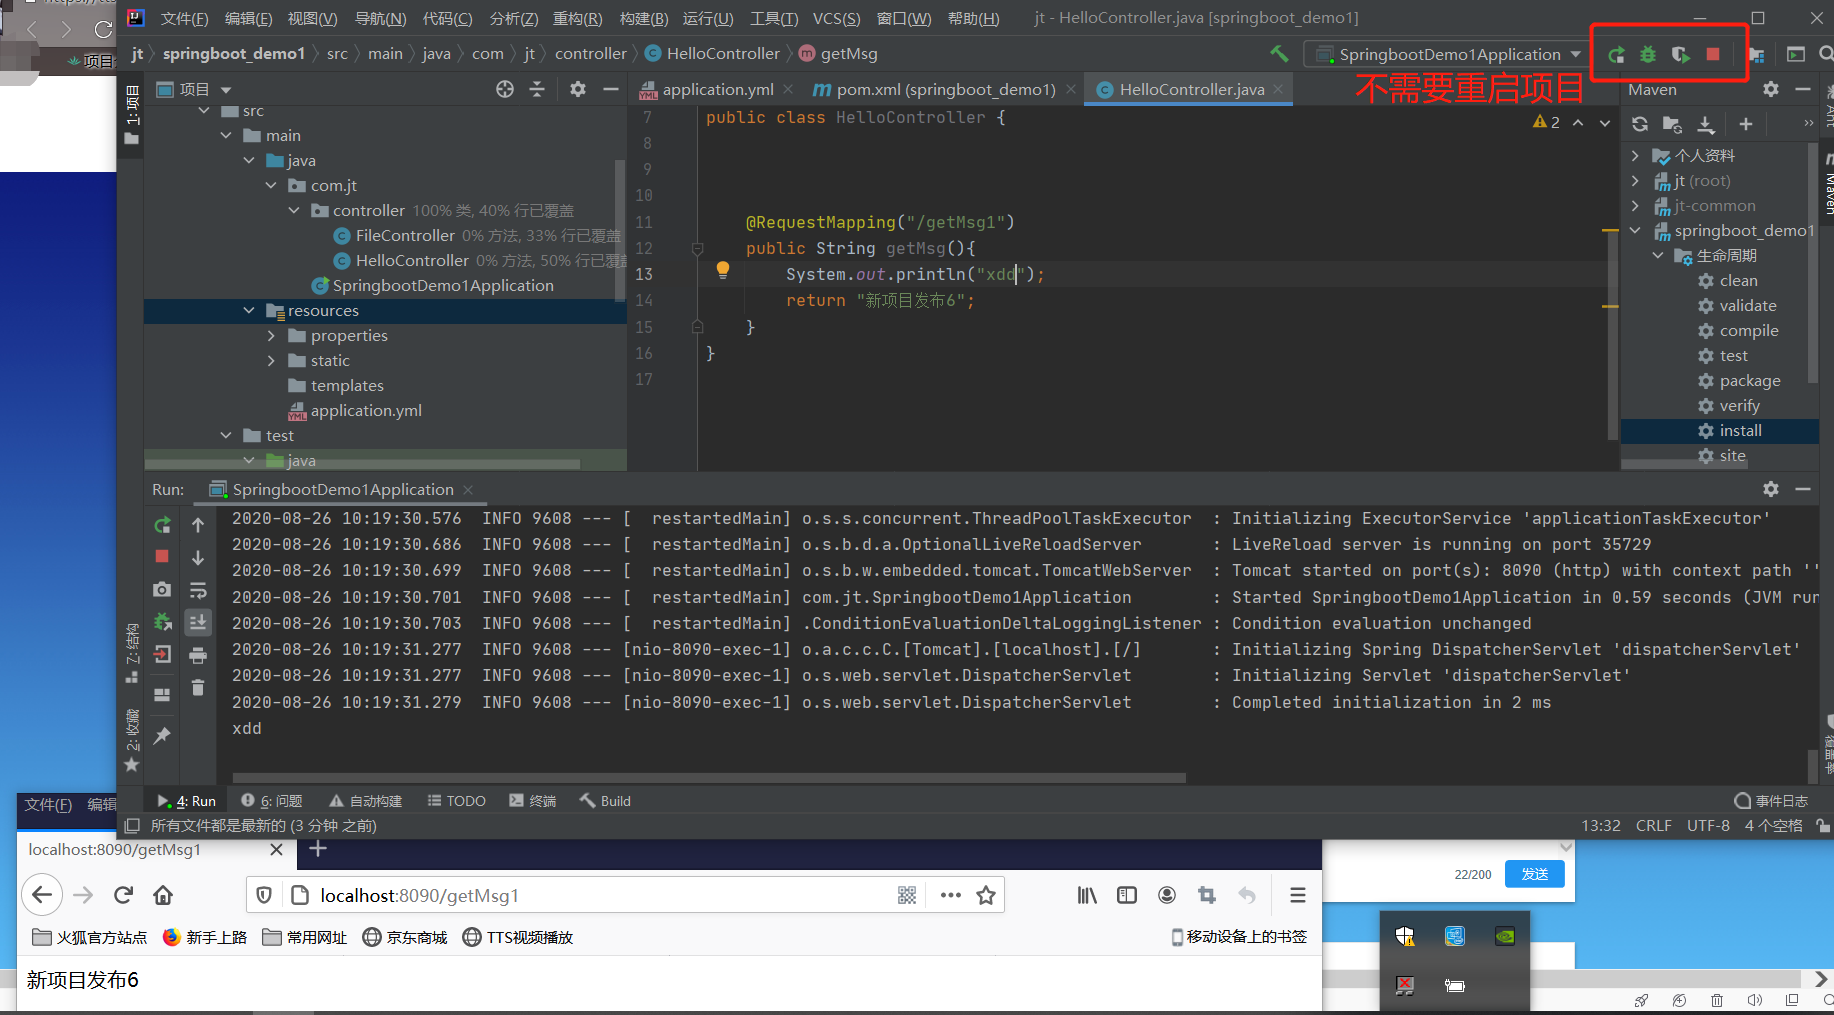Start debugging with the top toolbar bug icon
Viewport: 1834px width, 1015px height.
(x=1648, y=55)
